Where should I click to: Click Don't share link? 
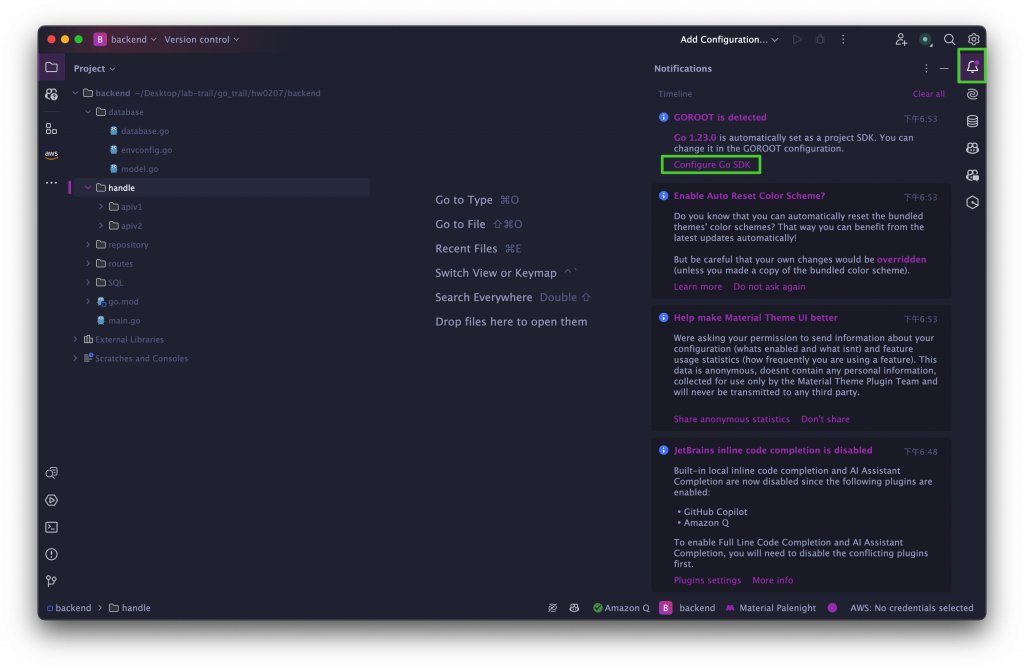[x=825, y=419]
